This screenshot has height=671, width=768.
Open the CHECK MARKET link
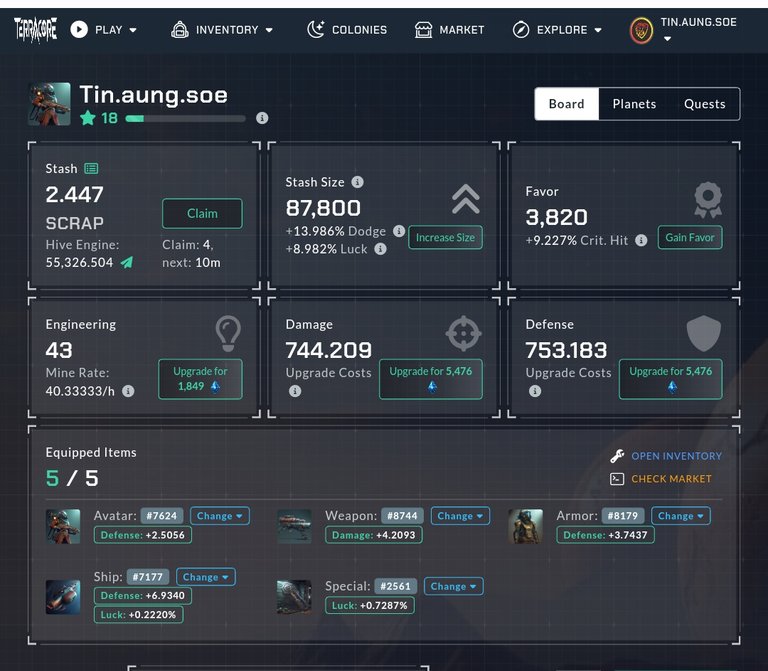(x=671, y=479)
